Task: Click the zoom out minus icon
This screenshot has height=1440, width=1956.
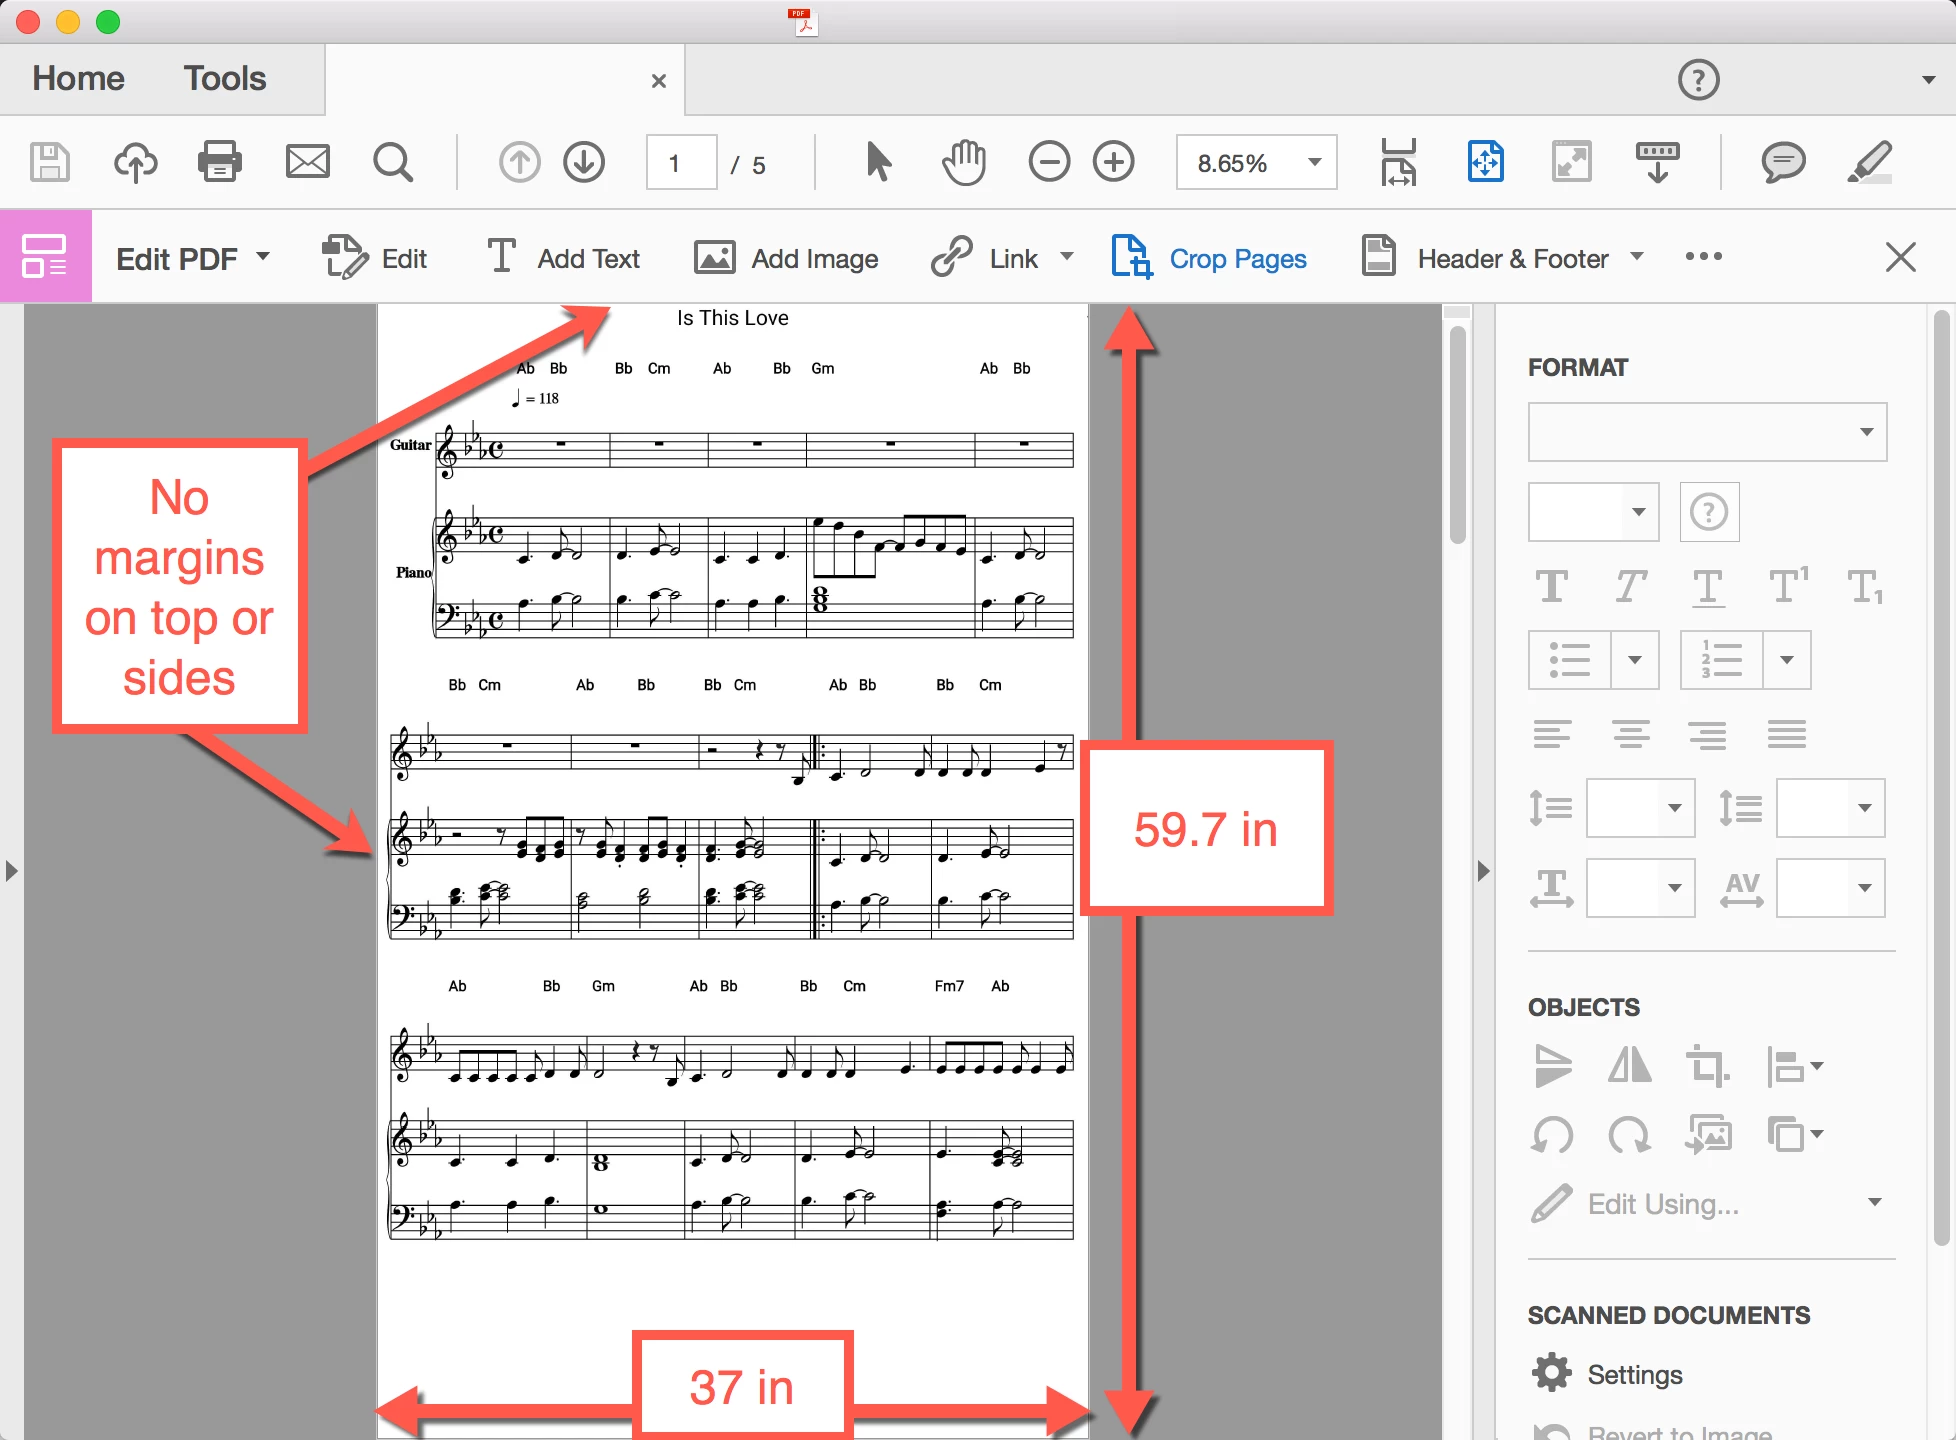Action: pyautogui.click(x=1049, y=161)
